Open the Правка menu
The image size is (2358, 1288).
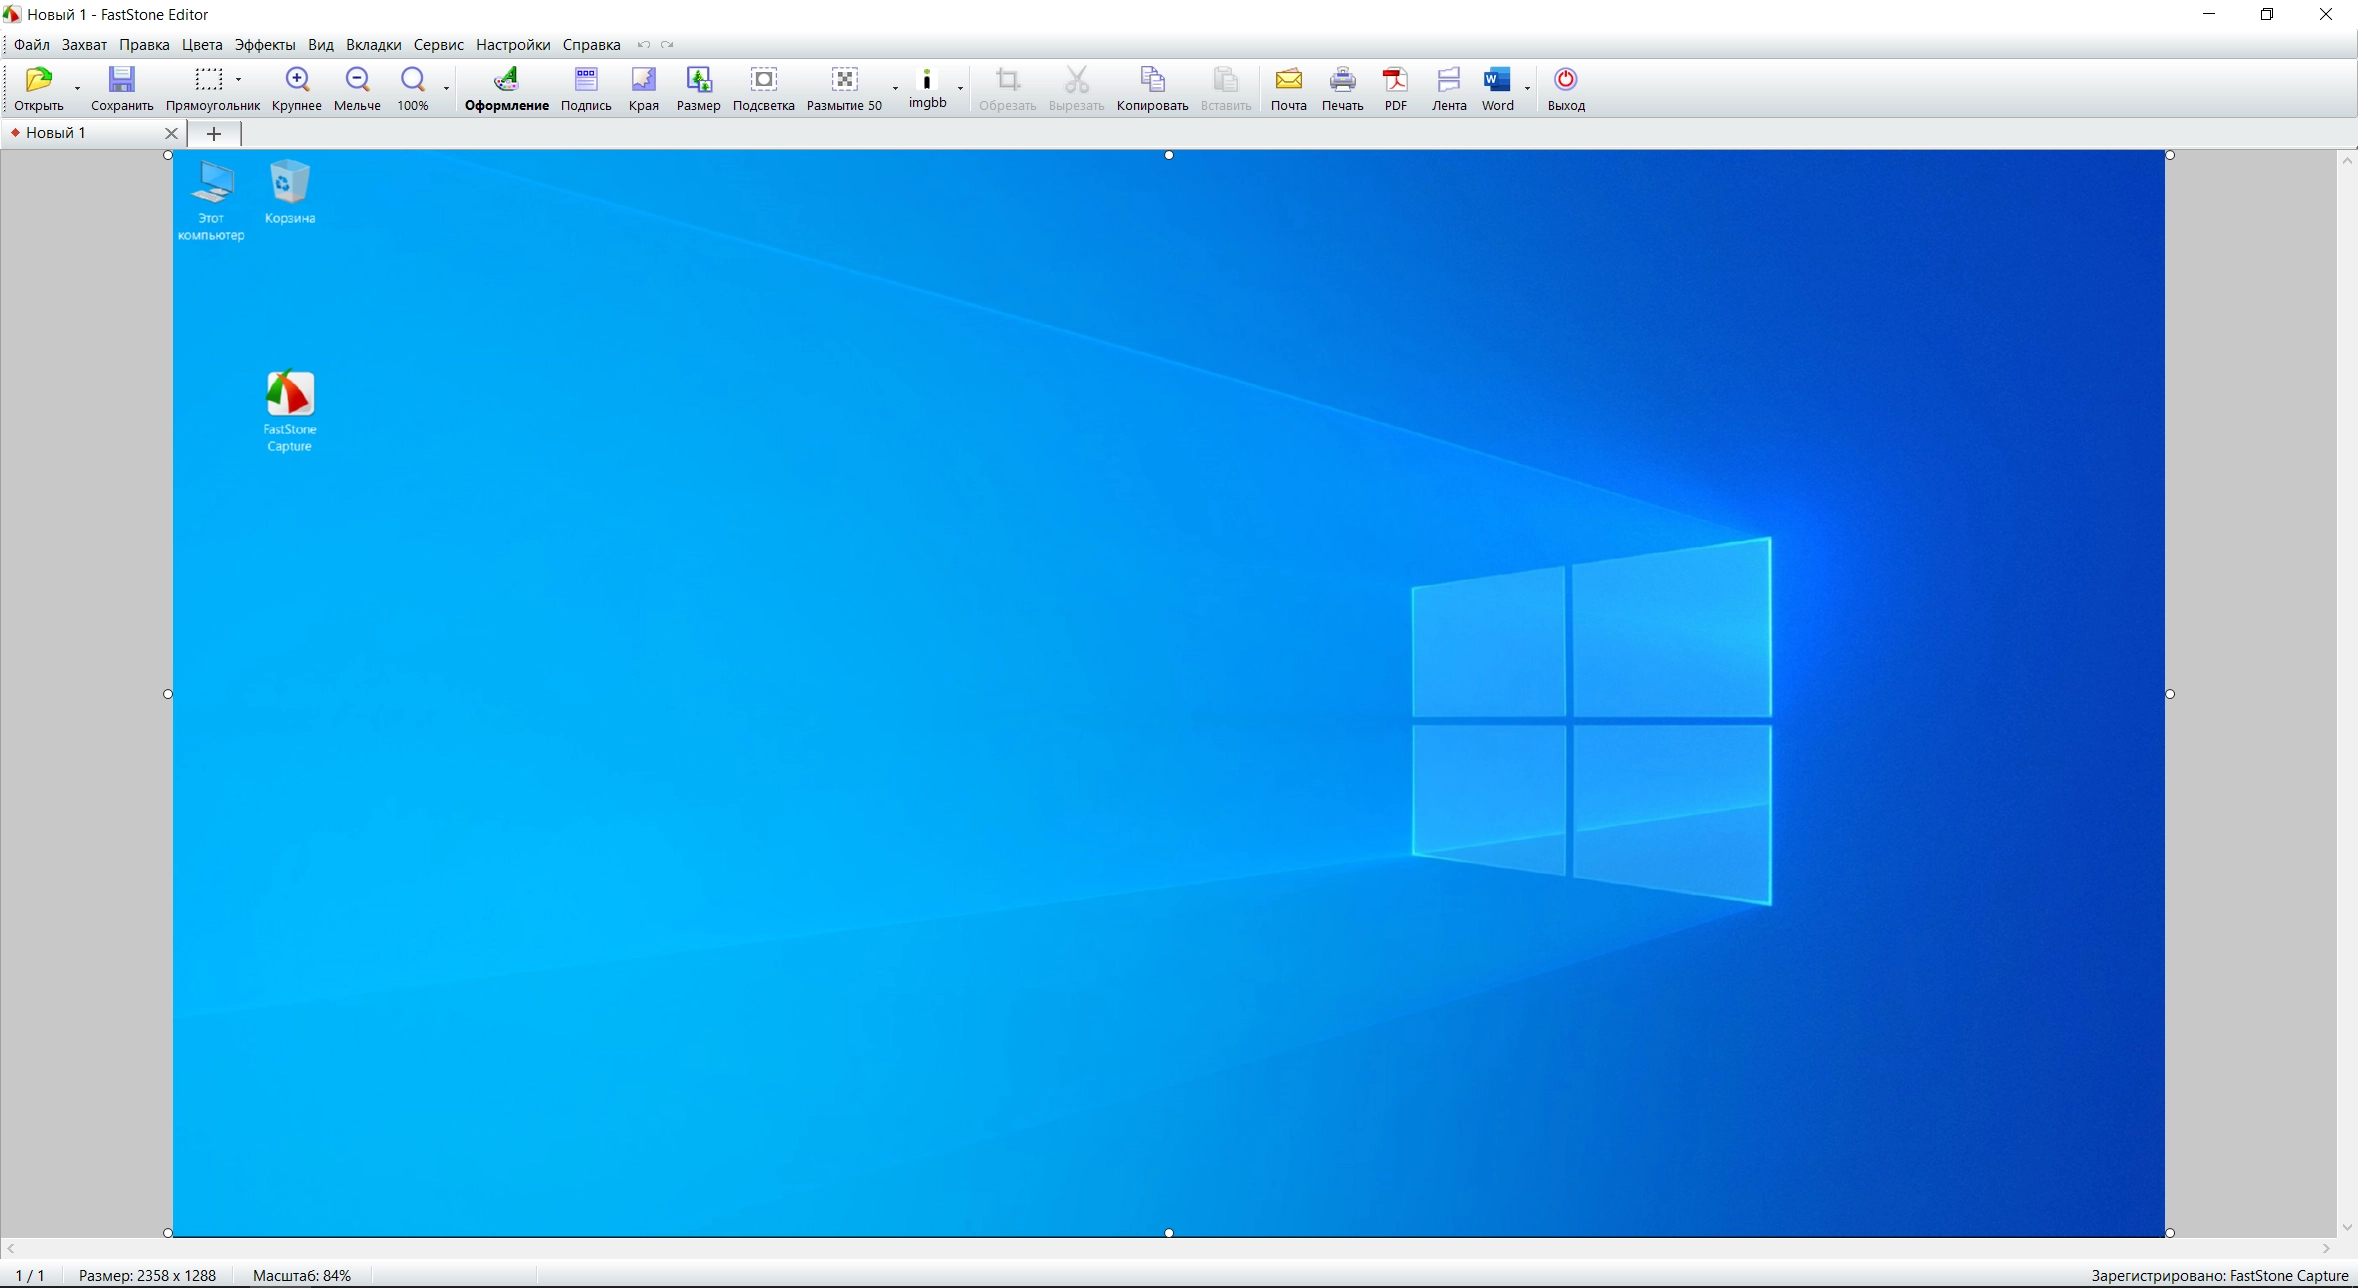pyautogui.click(x=144, y=45)
